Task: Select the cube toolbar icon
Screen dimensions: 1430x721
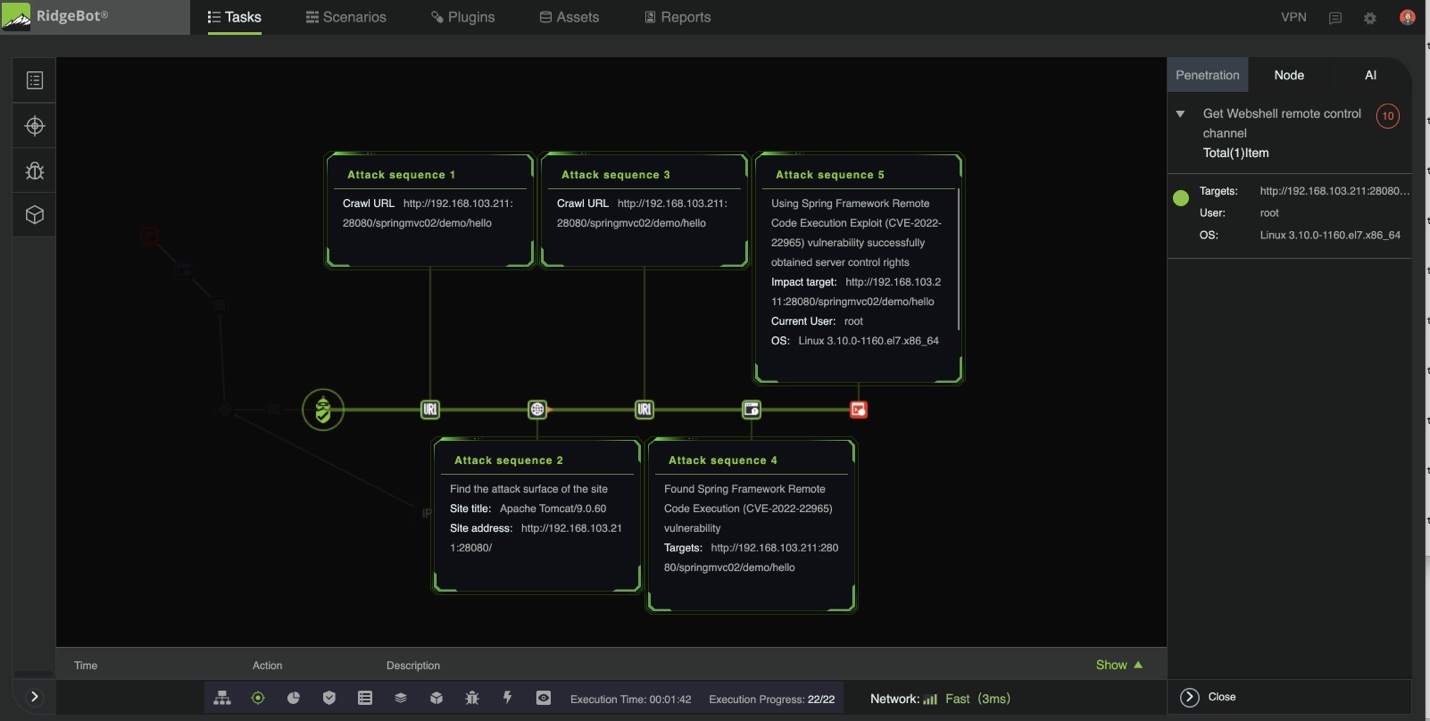Action: 436,698
